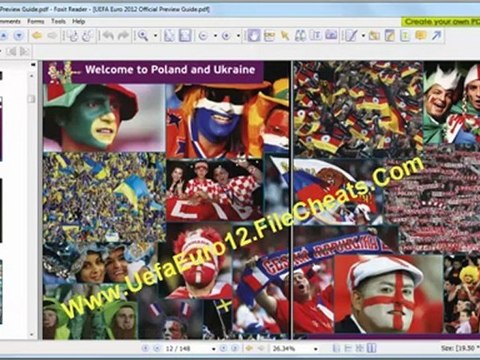Click the page number field '12 / 148'
Viewport: 480px width, 360px height.
tap(187, 349)
